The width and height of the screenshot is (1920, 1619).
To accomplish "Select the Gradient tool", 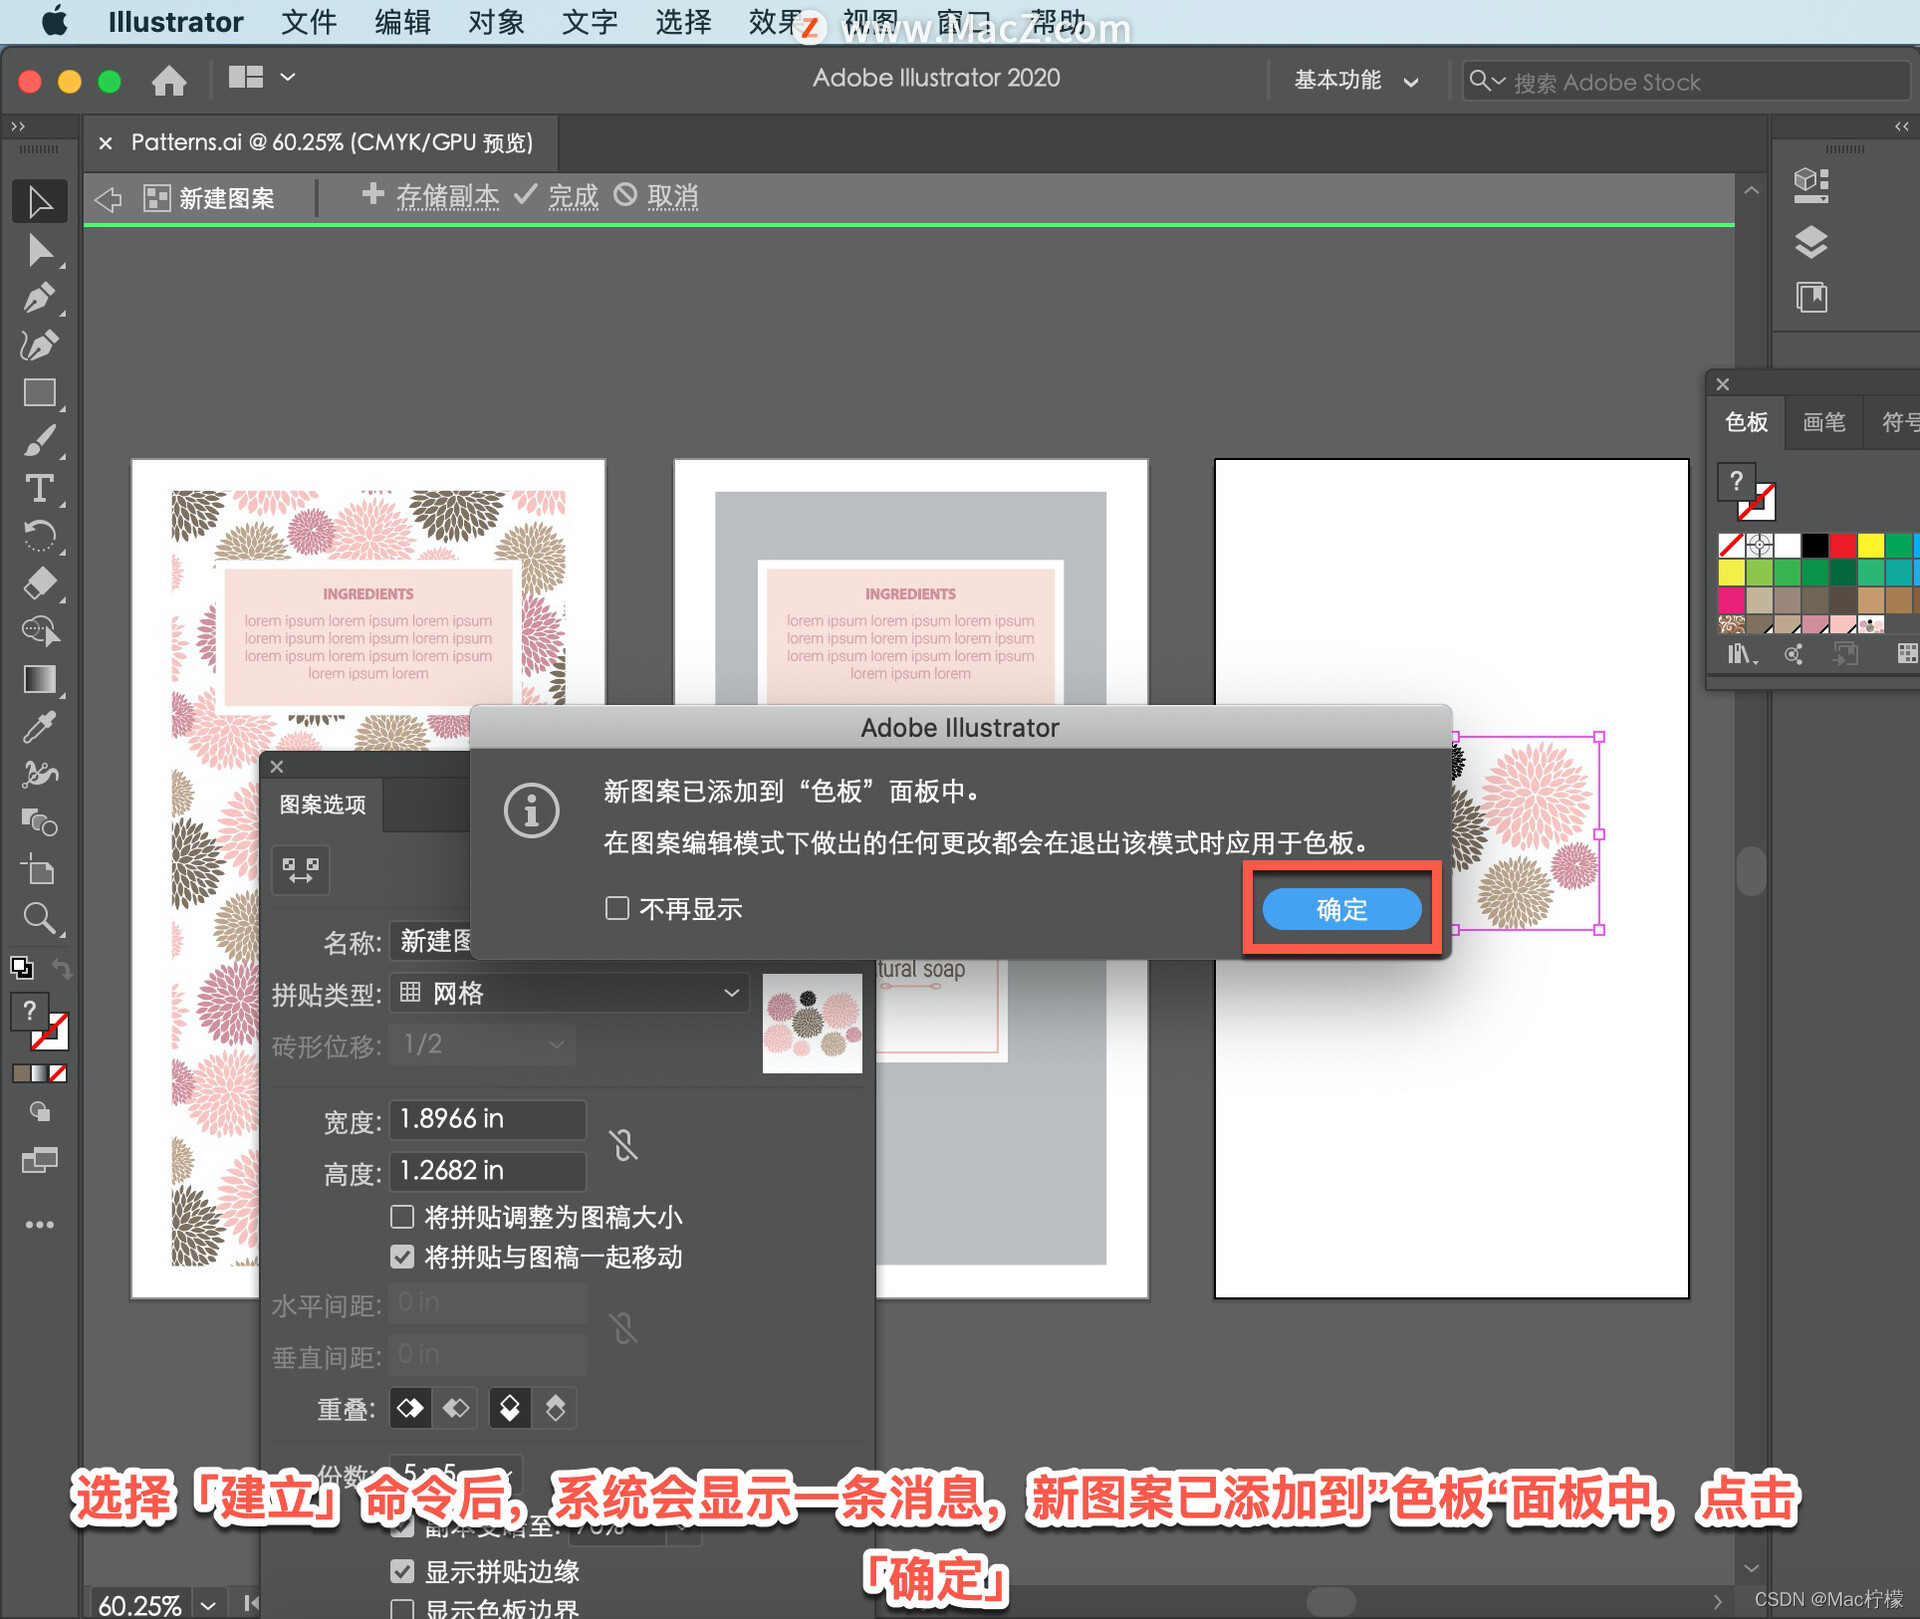I will pos(40,680).
